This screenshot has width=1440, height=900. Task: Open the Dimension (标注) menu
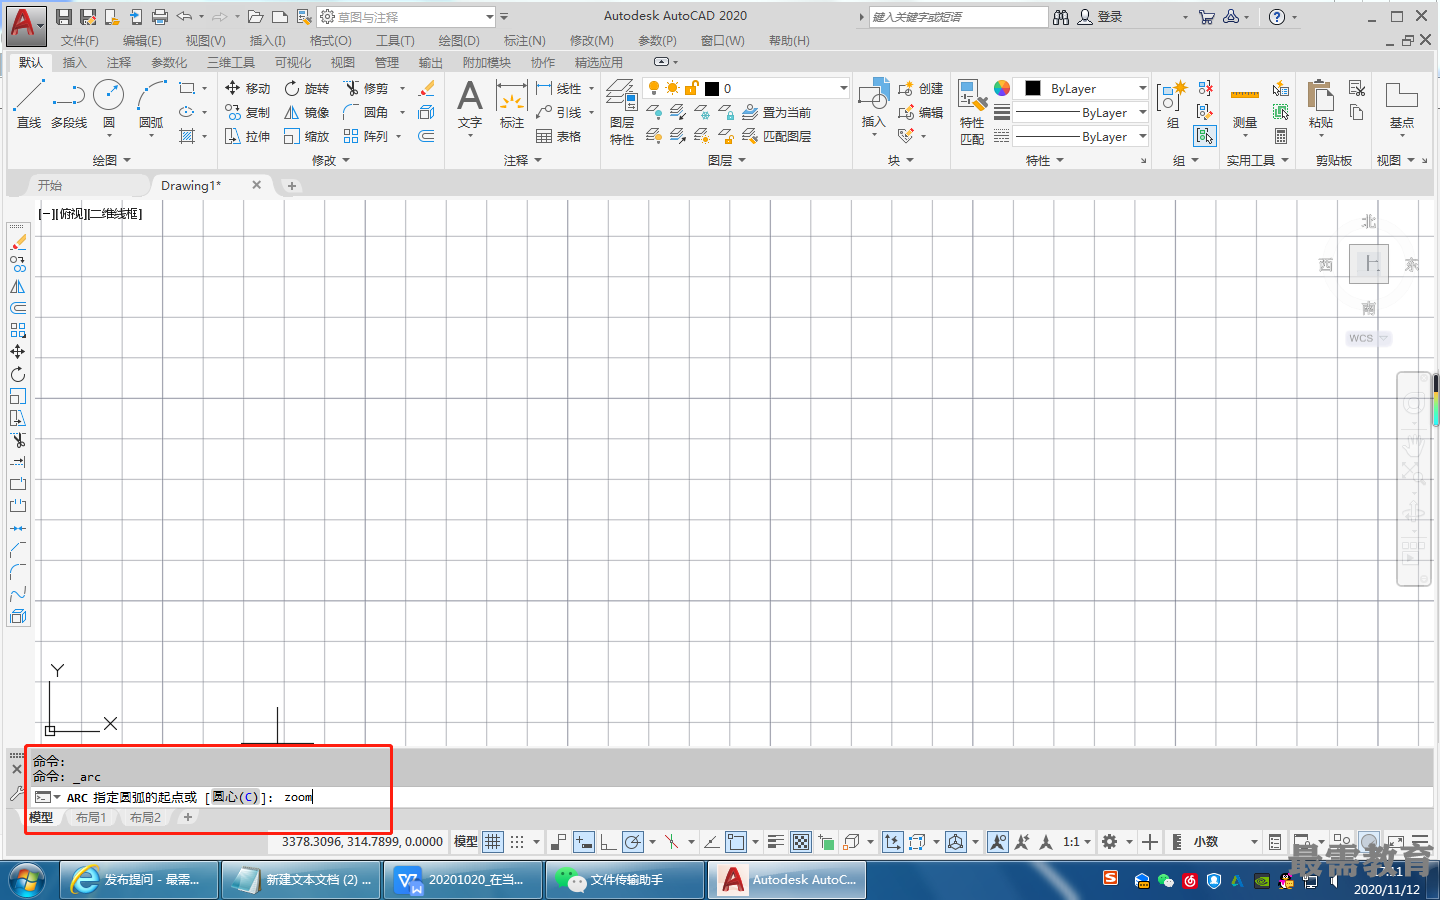coord(524,41)
